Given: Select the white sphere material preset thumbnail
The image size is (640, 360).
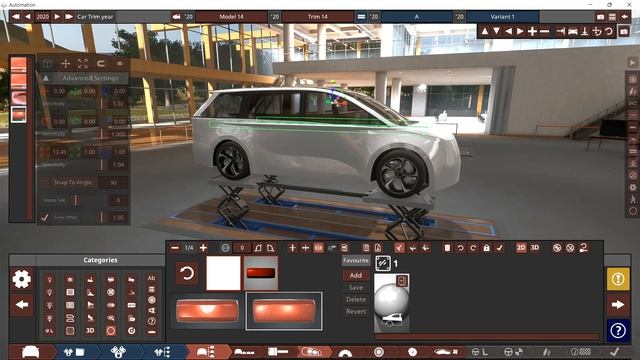Looking at the screenshot, I should [392, 302].
